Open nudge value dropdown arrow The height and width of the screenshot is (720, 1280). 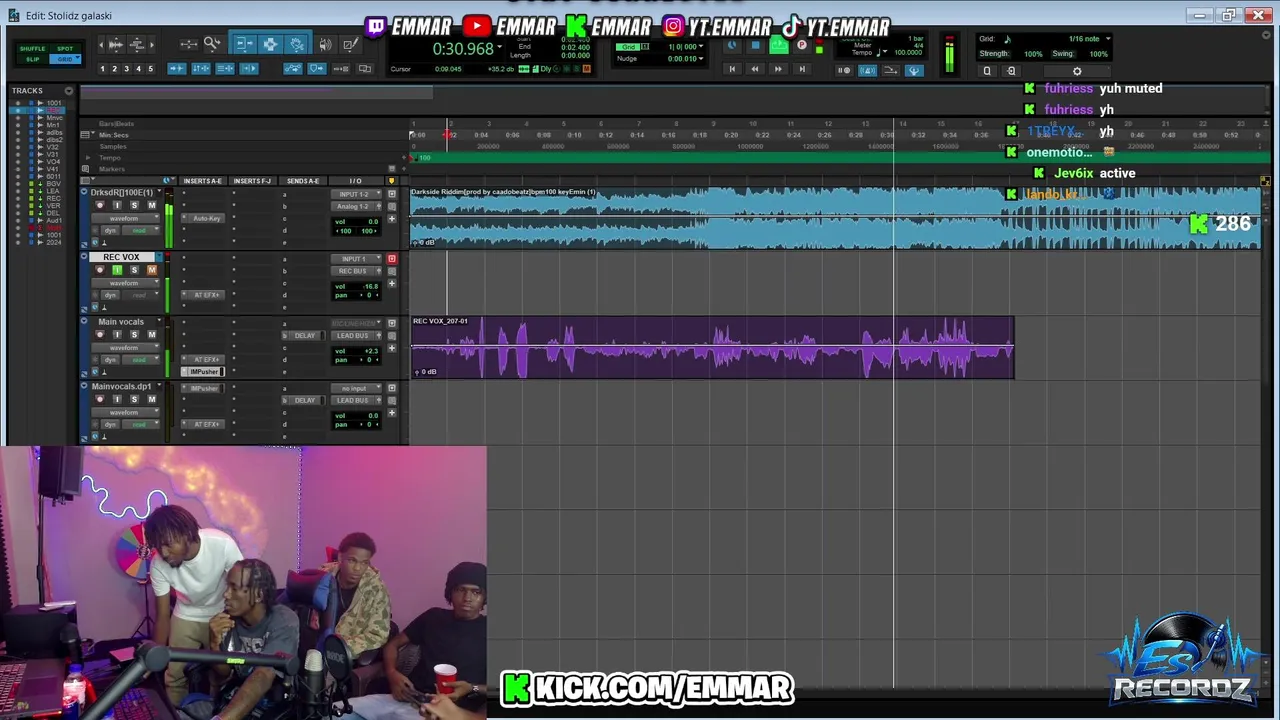701,59
